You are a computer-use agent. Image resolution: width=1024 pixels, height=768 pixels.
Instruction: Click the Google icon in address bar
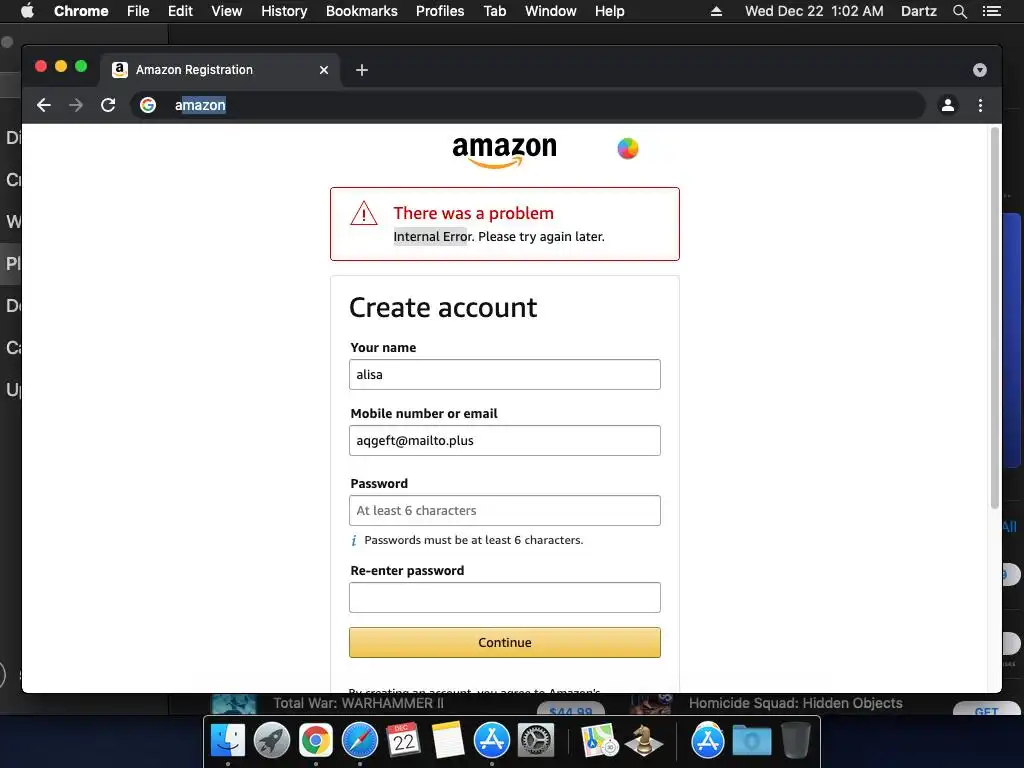(x=148, y=105)
